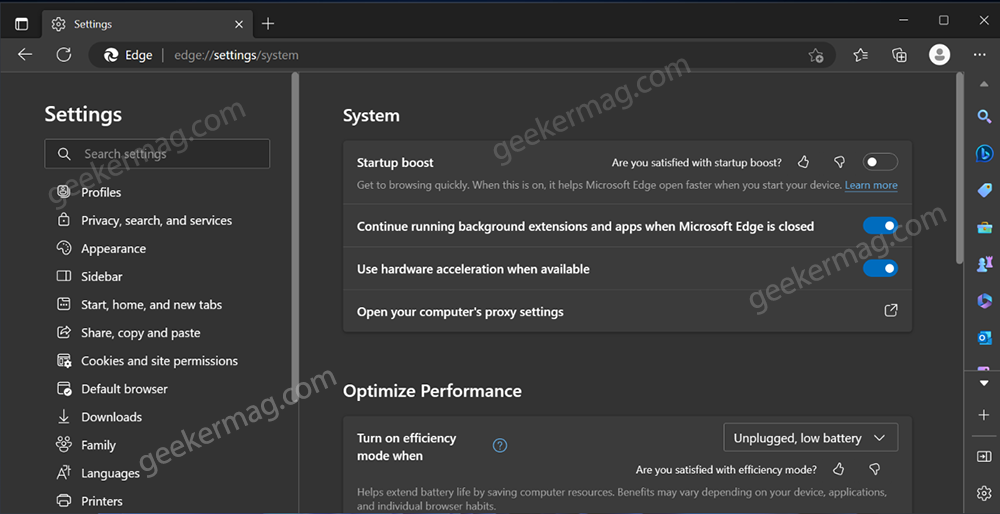1000x514 pixels.
Task: Give thumbs up for efficiency mode
Action: [x=839, y=469]
